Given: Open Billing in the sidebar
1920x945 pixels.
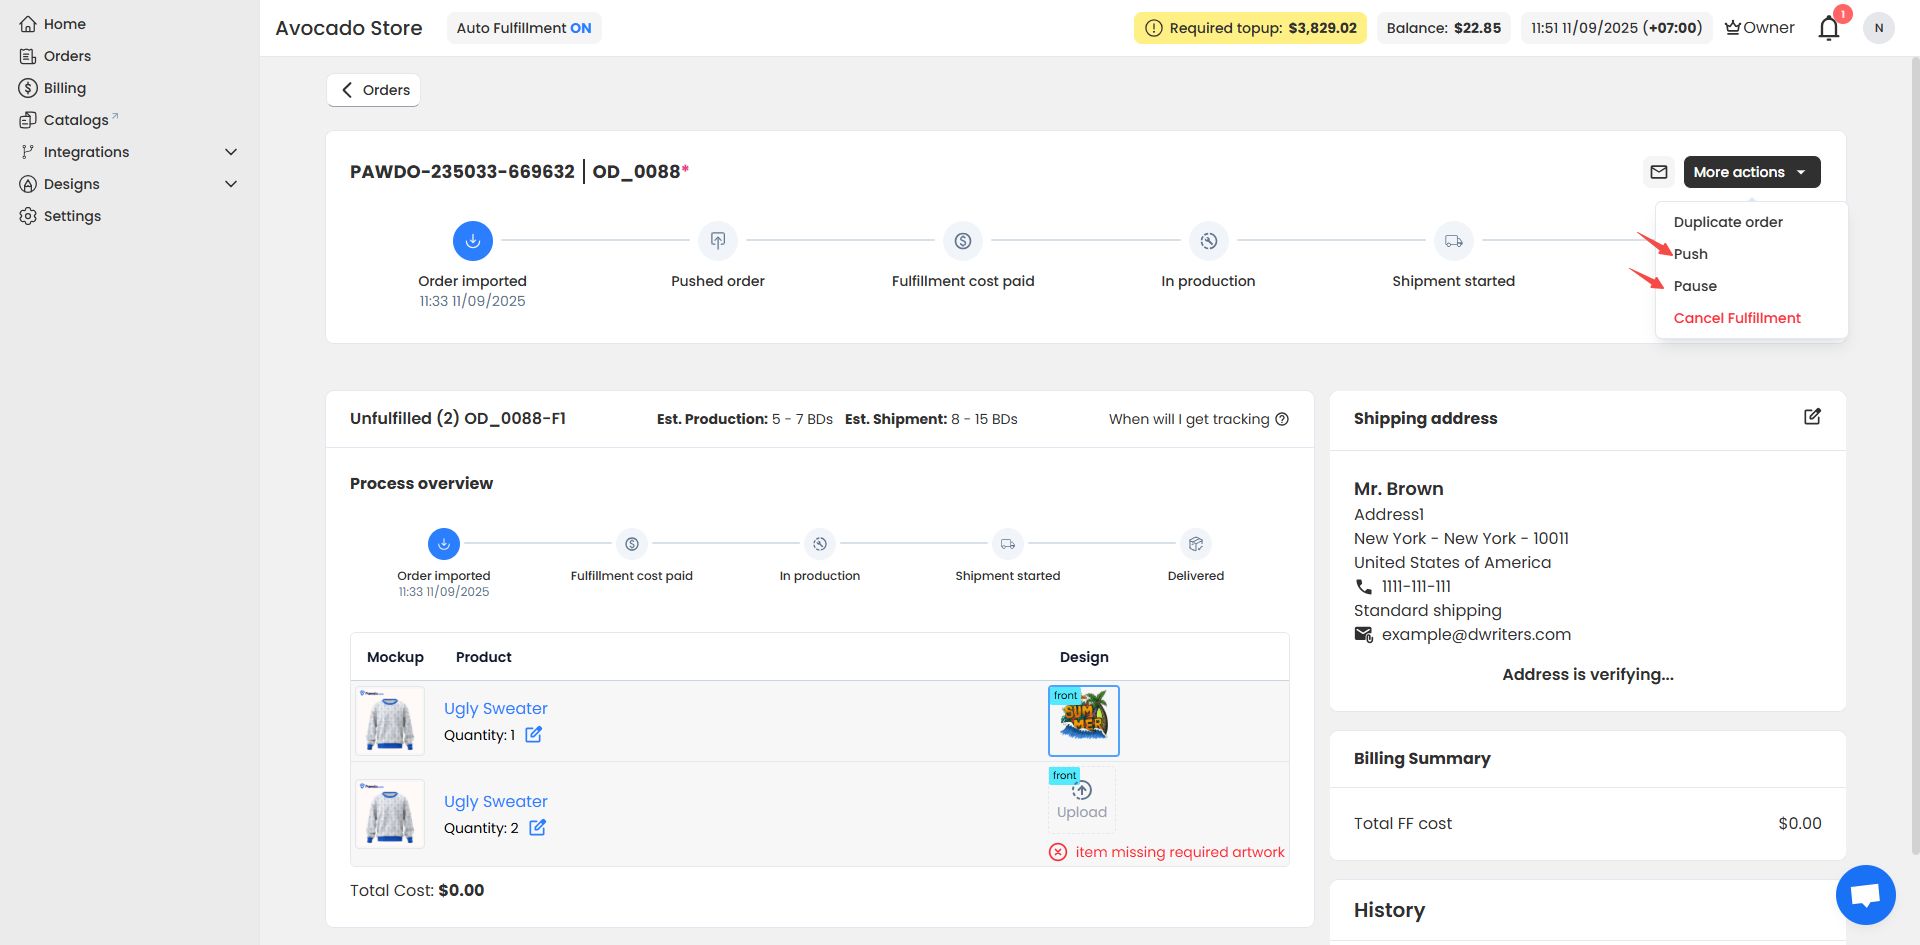Looking at the screenshot, I should pos(64,88).
